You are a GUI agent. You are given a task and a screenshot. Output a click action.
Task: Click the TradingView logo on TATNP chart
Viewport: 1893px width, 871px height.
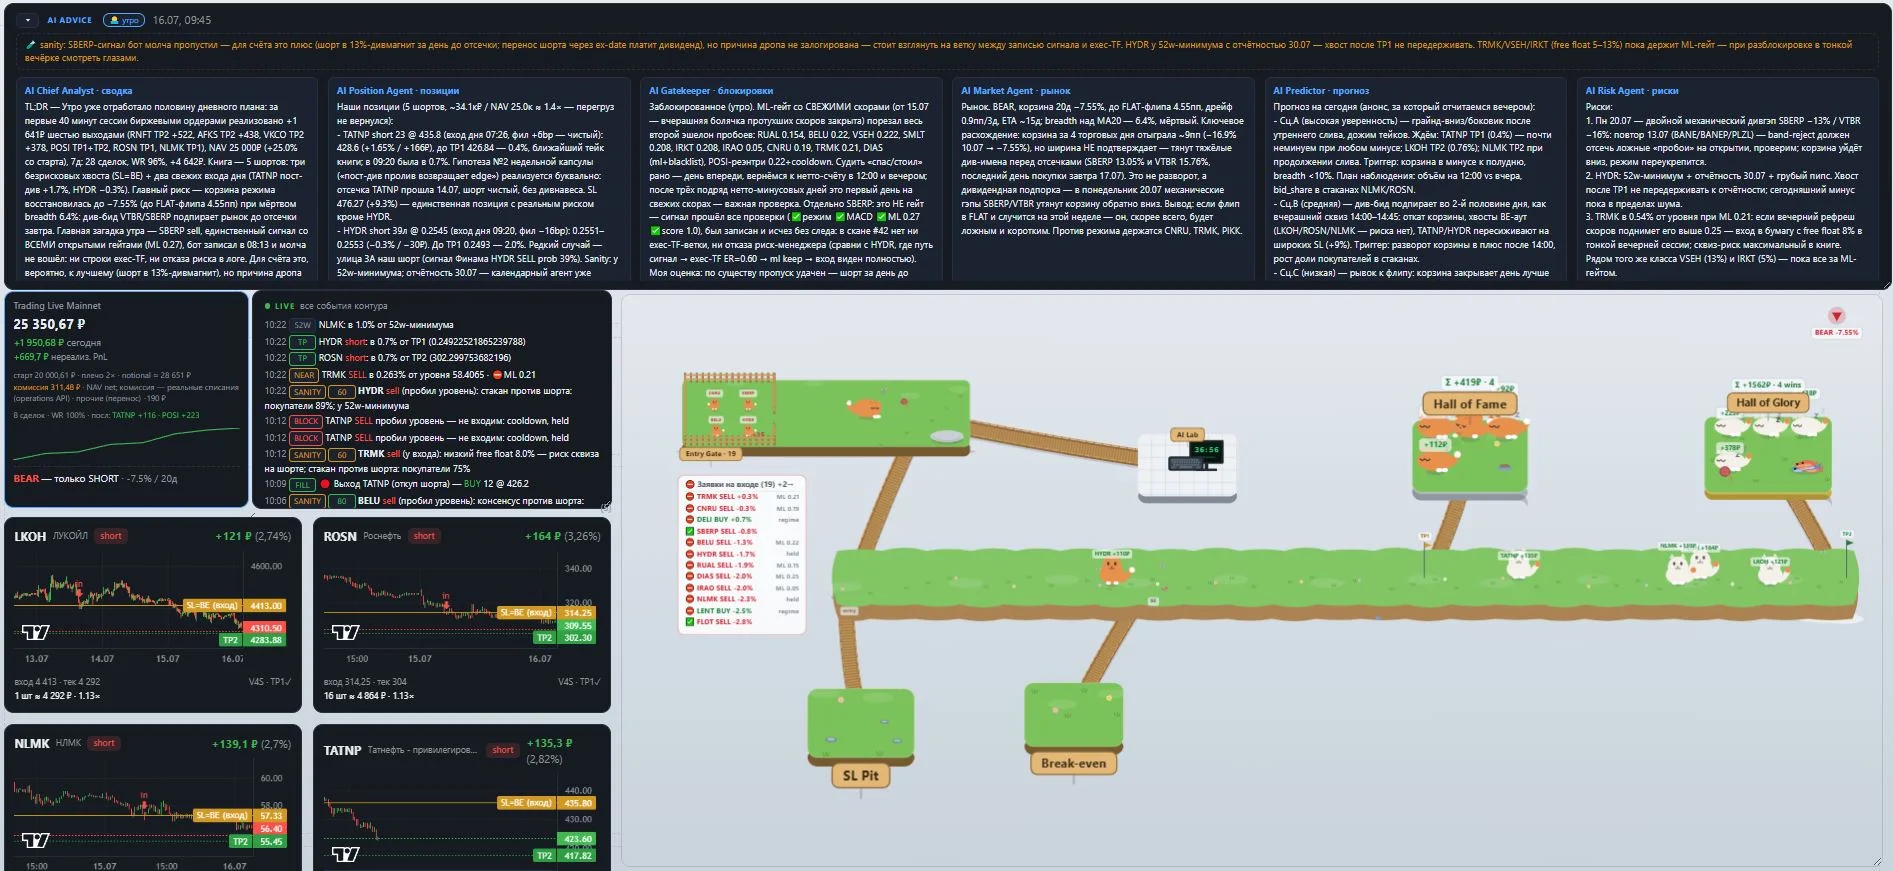345,854
